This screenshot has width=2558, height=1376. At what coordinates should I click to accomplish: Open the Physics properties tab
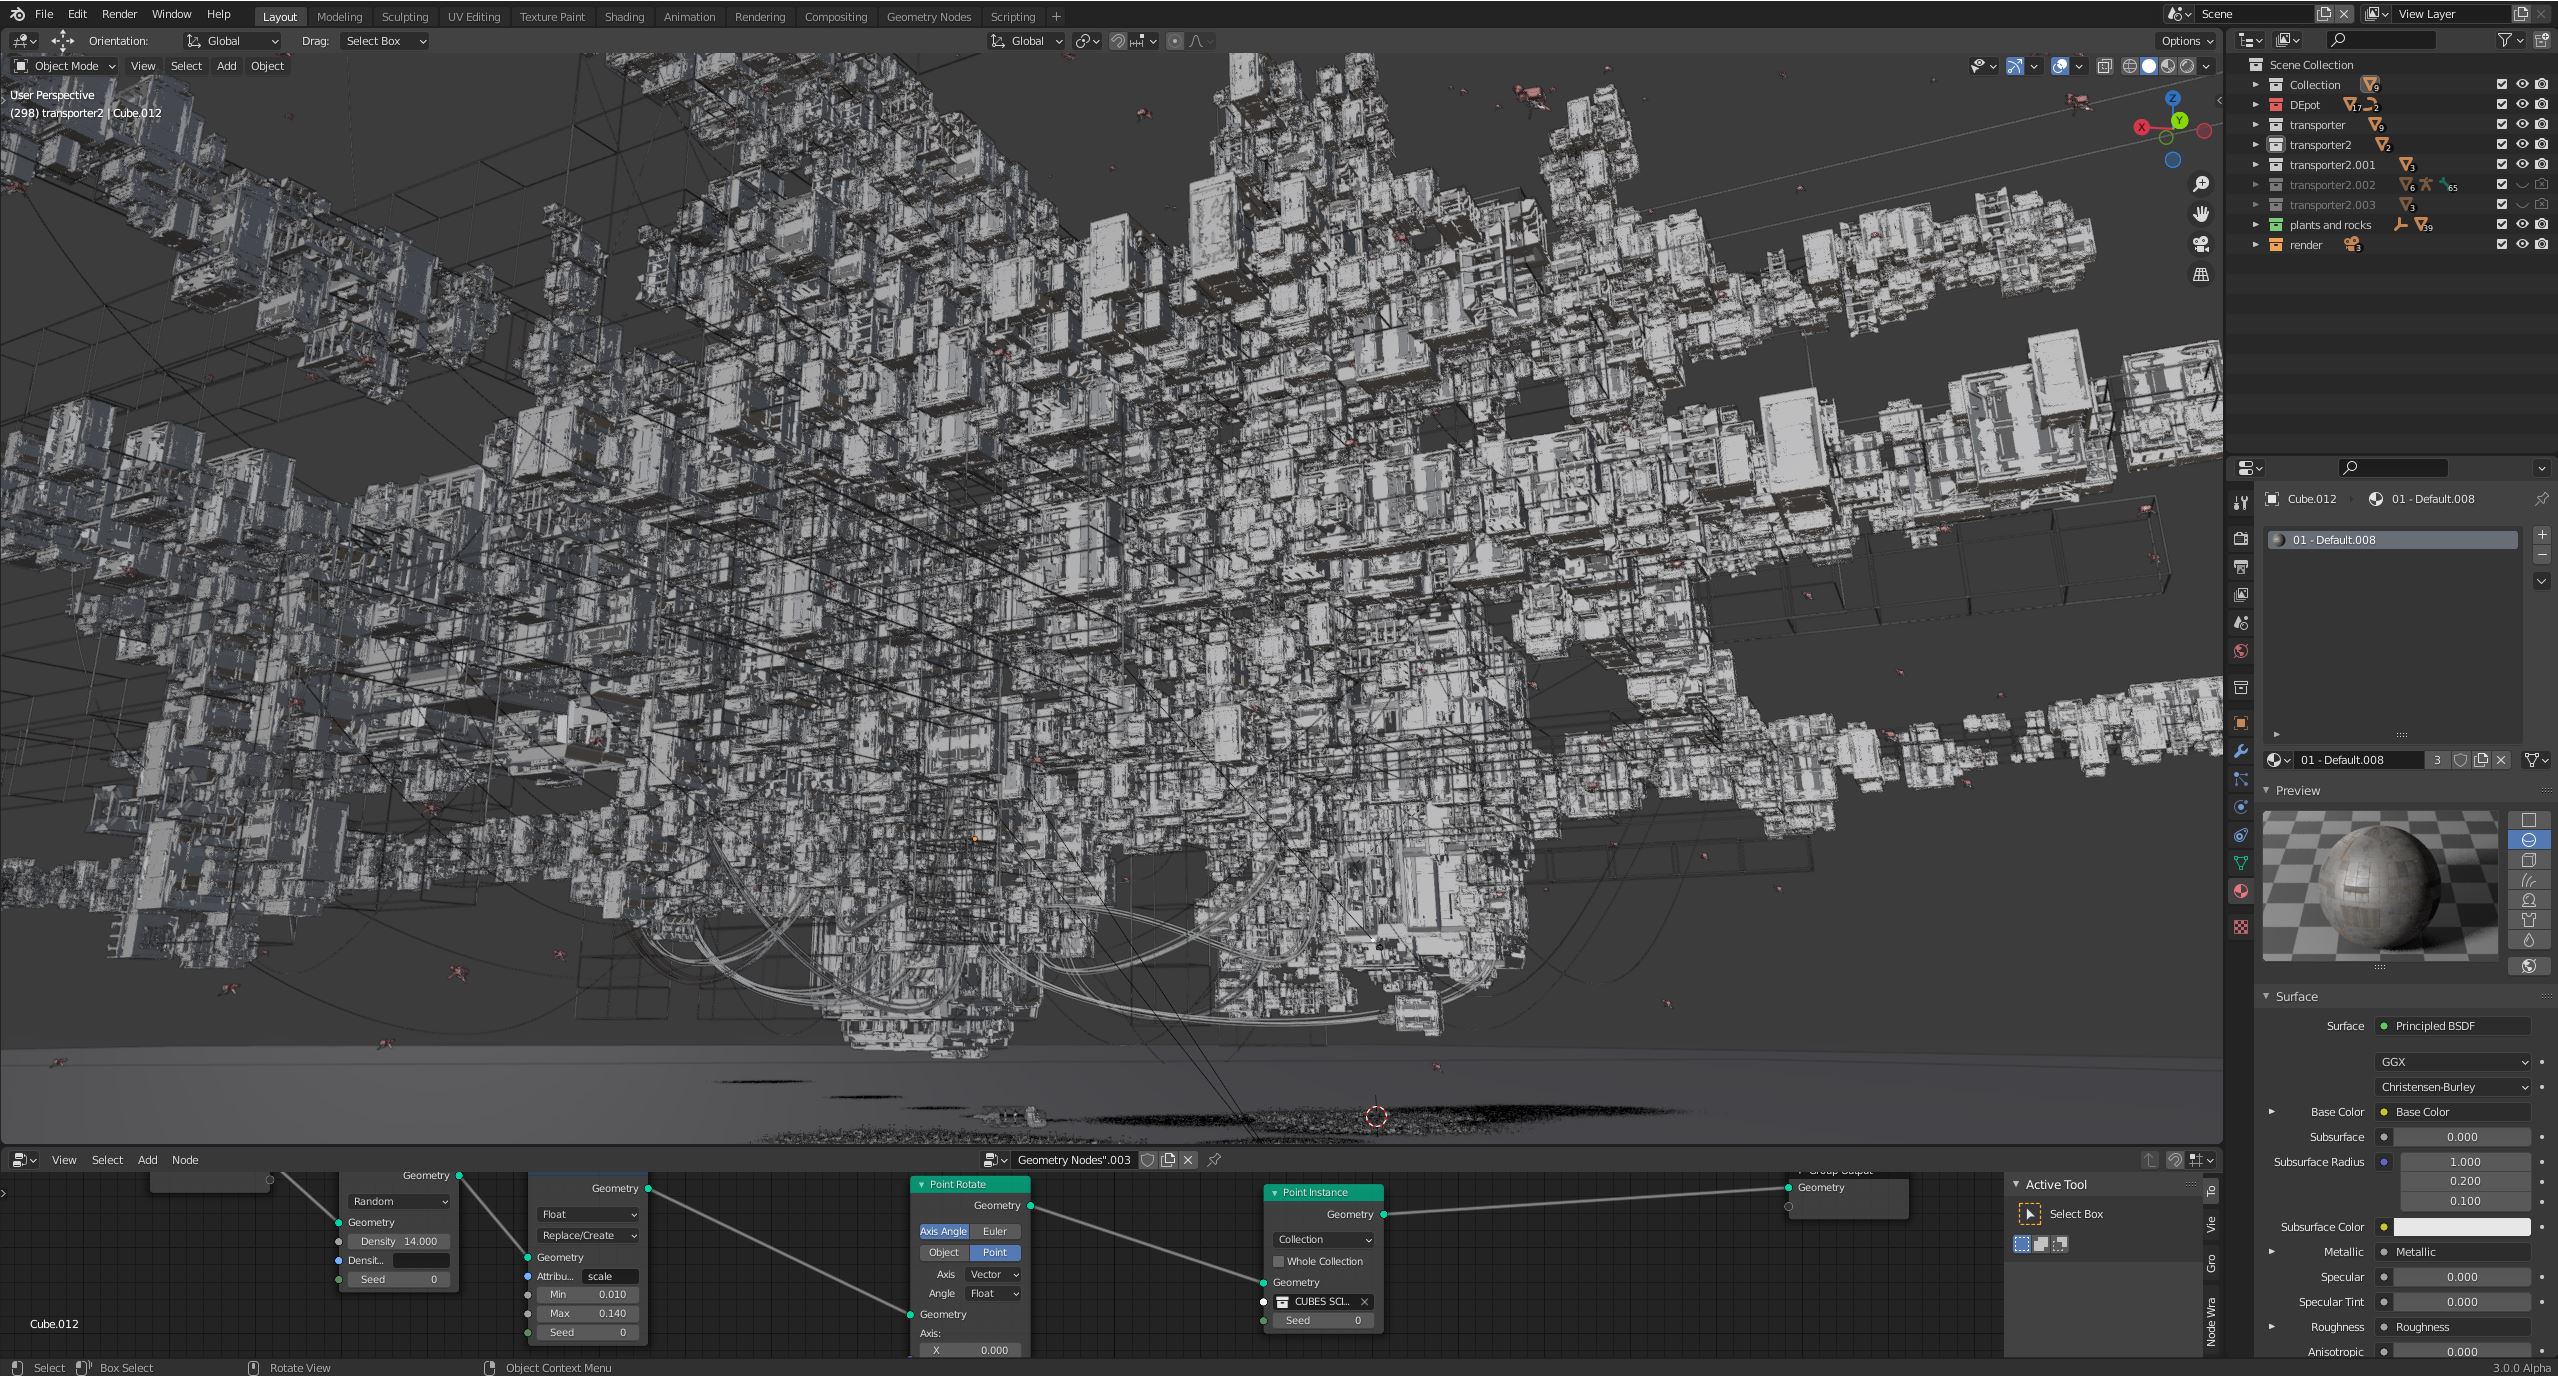click(x=2241, y=807)
